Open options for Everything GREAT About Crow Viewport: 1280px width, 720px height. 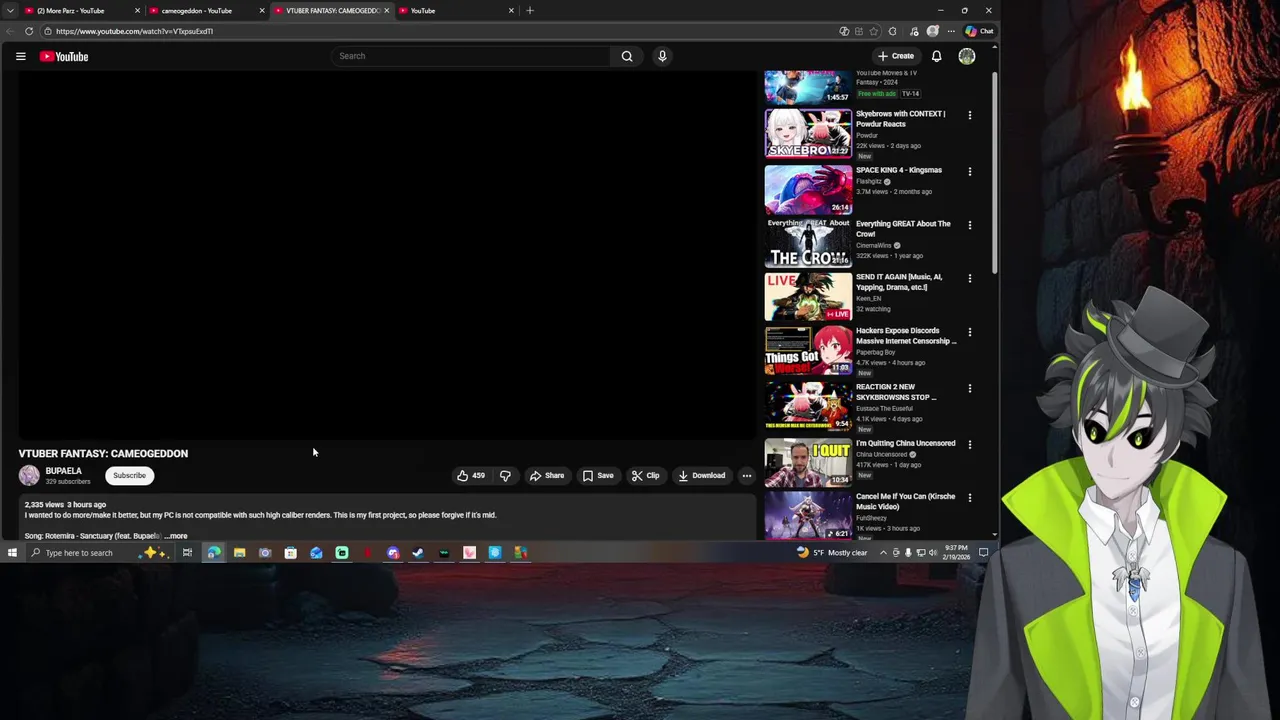tap(969, 225)
